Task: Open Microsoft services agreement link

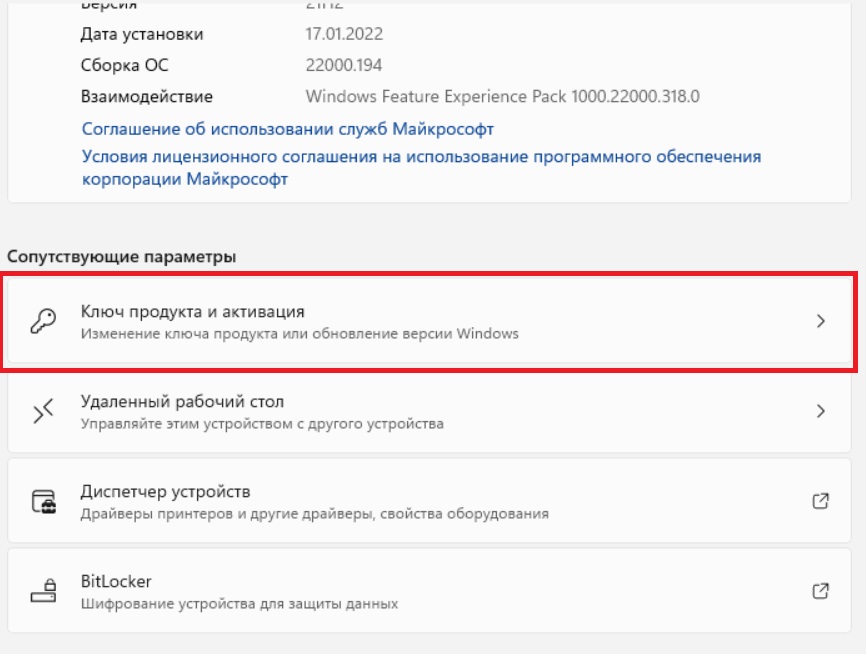Action: (288, 129)
